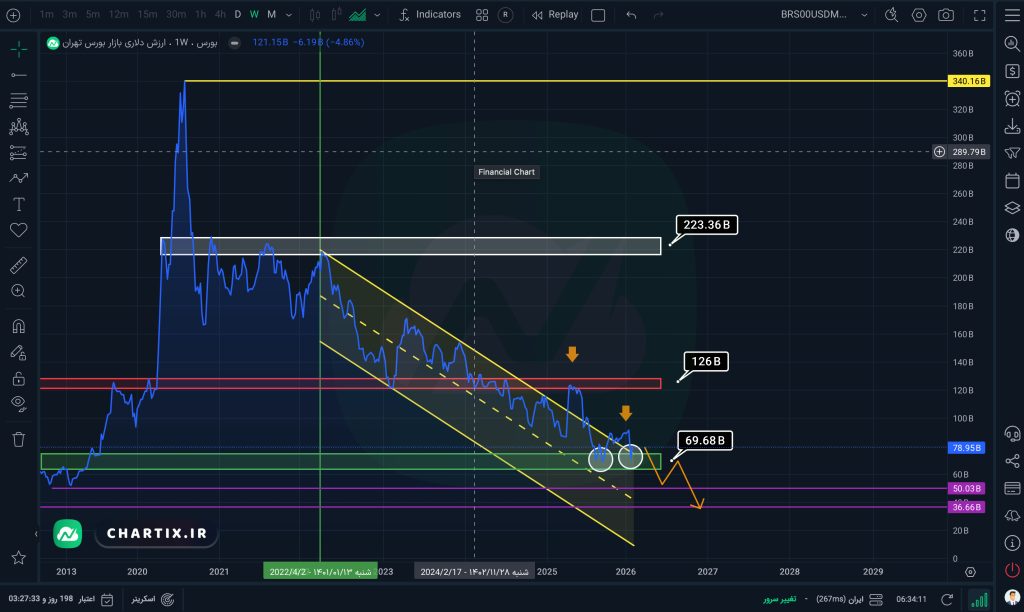Select the Text drawing tool
Screen dimensions: 1024x612
click(18, 204)
